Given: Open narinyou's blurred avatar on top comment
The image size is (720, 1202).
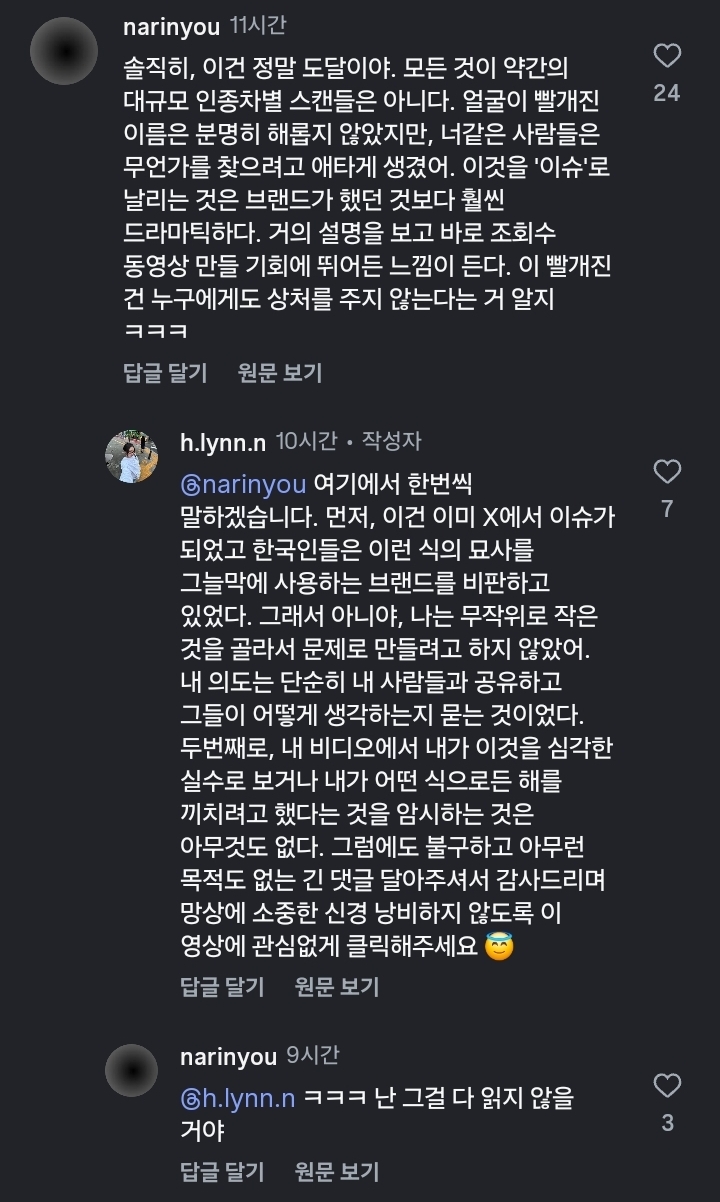Looking at the screenshot, I should point(64,51).
